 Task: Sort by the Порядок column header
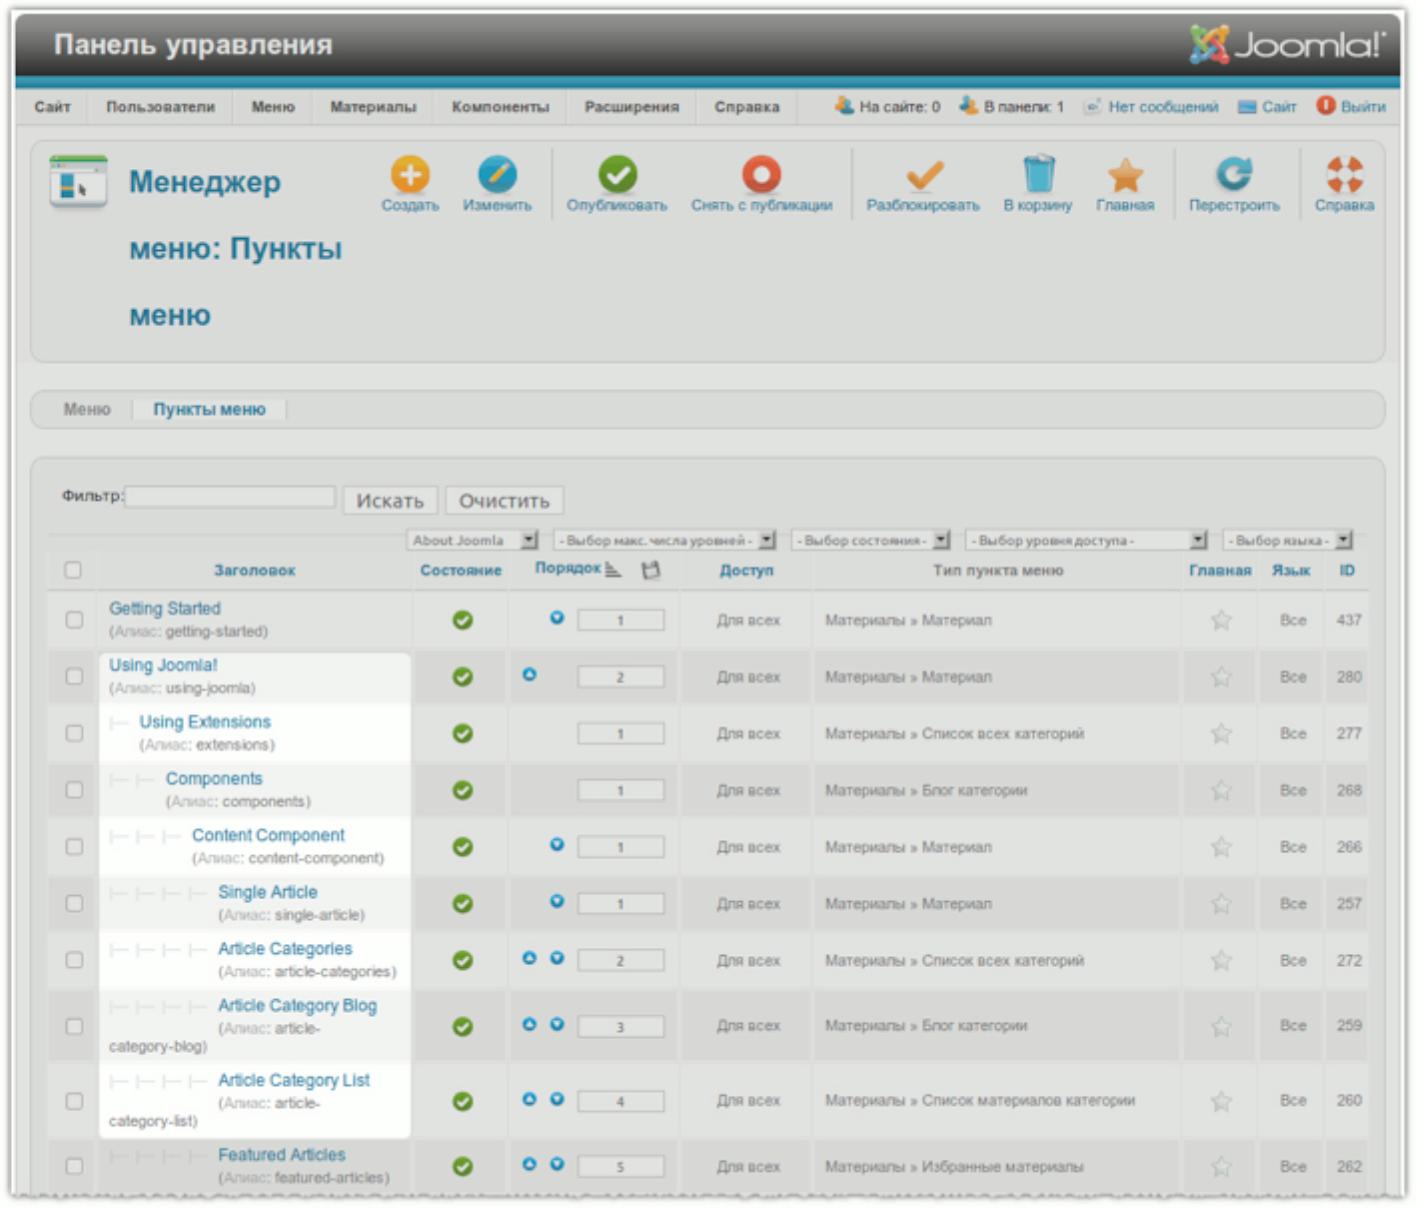point(568,568)
